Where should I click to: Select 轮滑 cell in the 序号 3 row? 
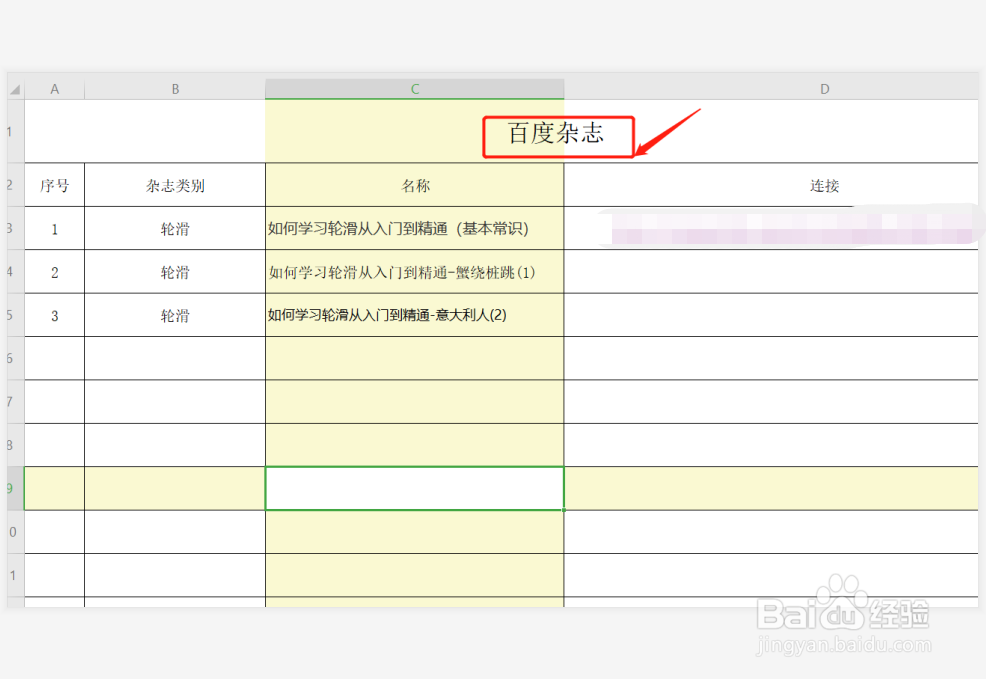(x=175, y=316)
